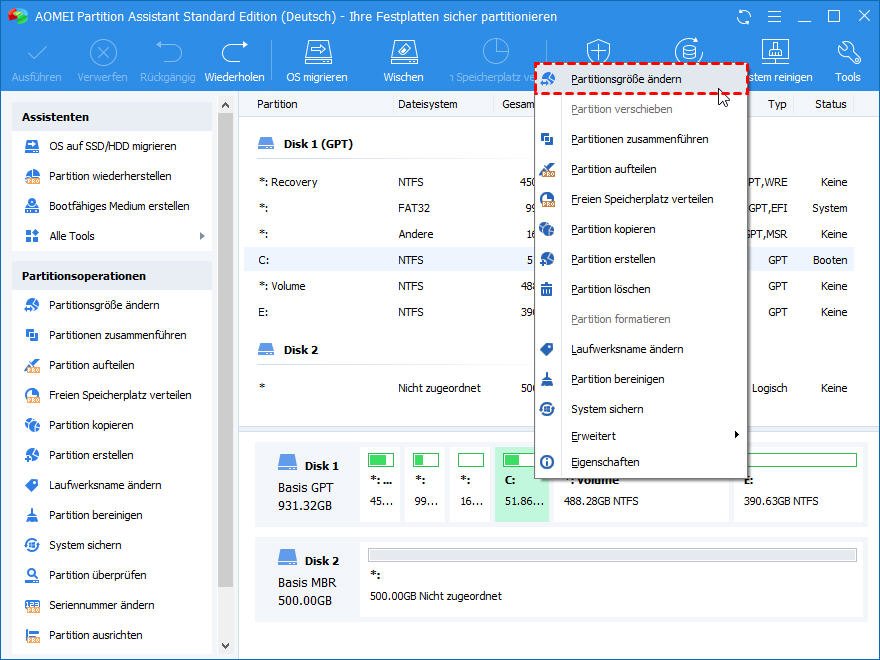Click Disk 1 Basis GPT label
Viewport: 880px width, 660px height.
[x=308, y=486]
